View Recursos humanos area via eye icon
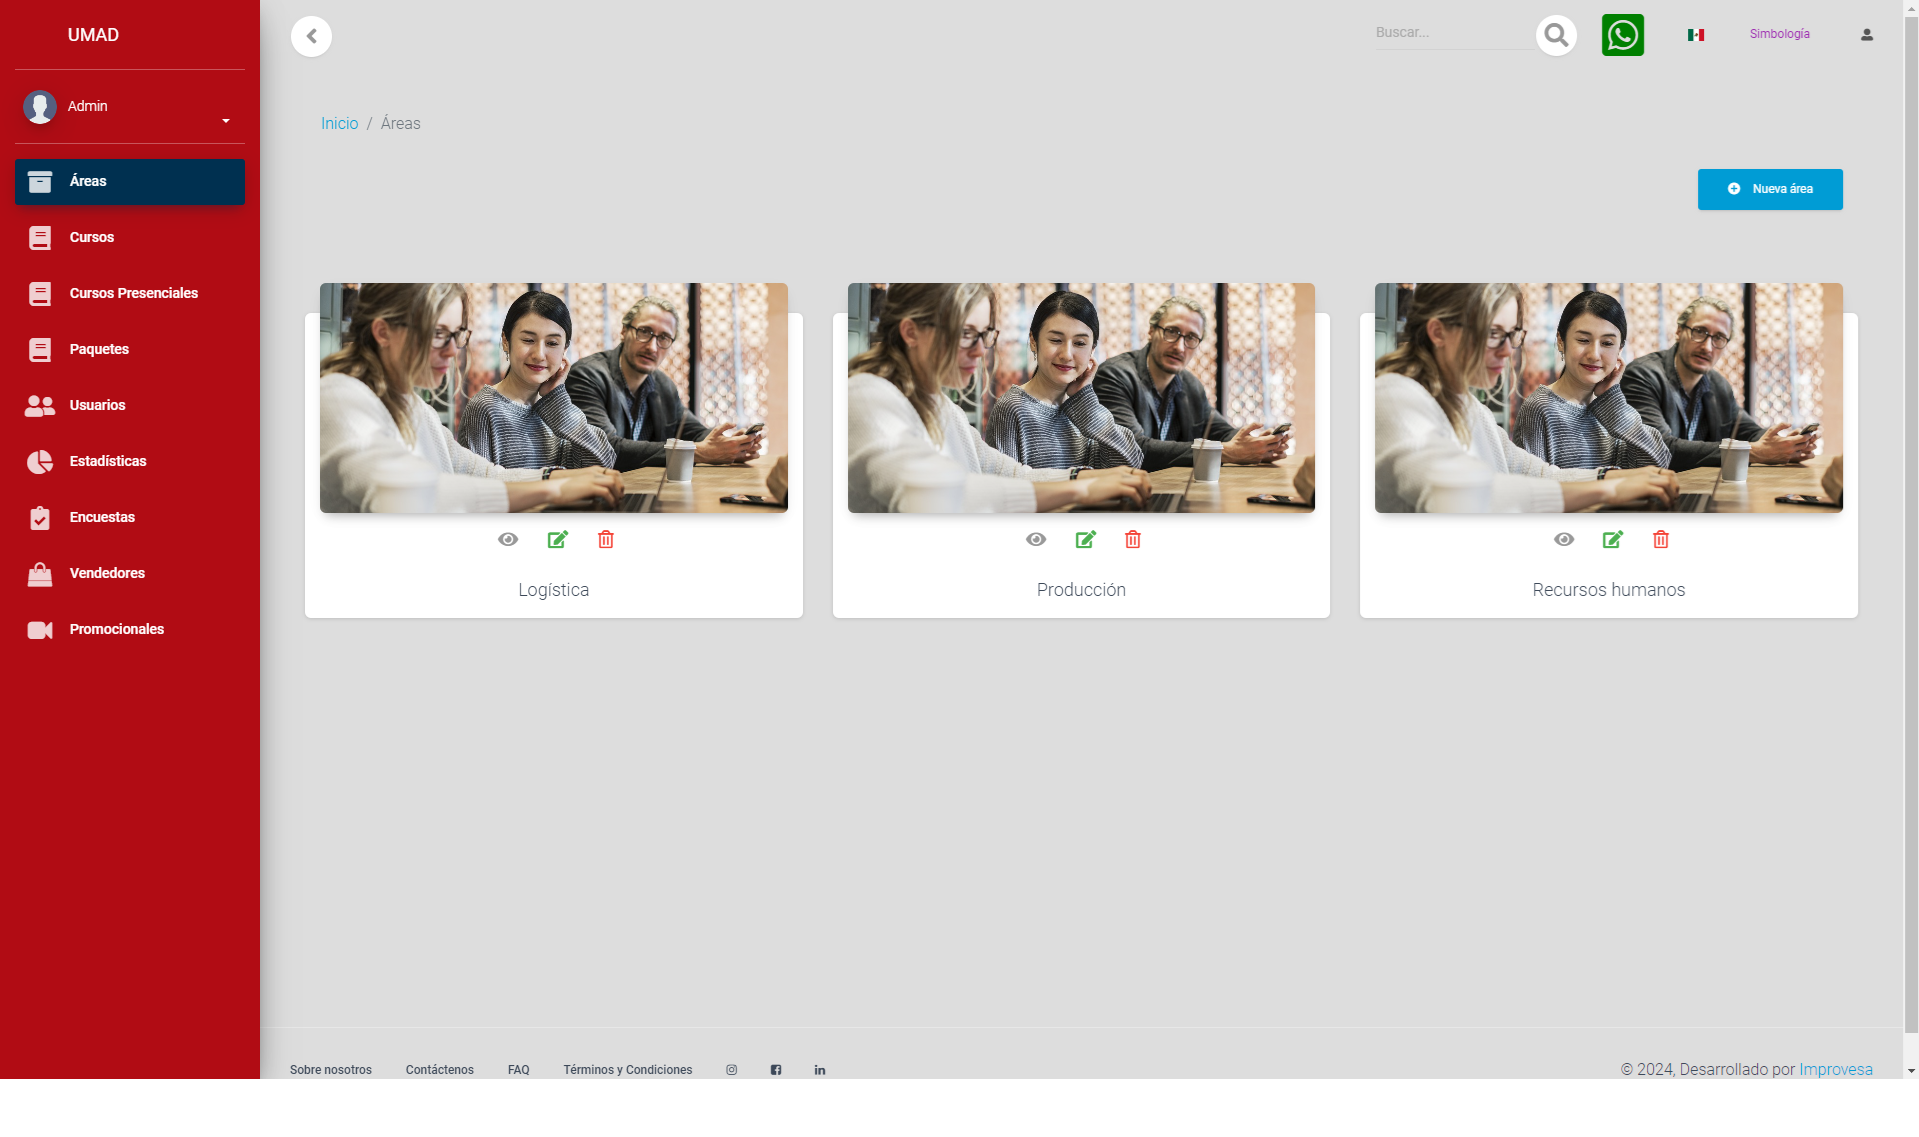Viewport: 1919px width, 1137px height. tap(1564, 540)
